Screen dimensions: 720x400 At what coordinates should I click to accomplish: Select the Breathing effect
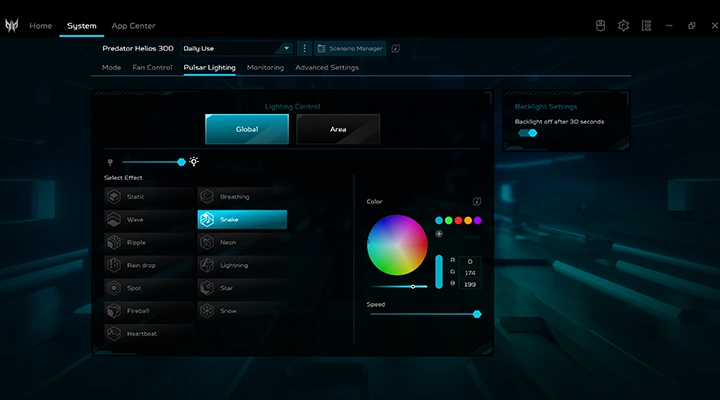(x=242, y=197)
